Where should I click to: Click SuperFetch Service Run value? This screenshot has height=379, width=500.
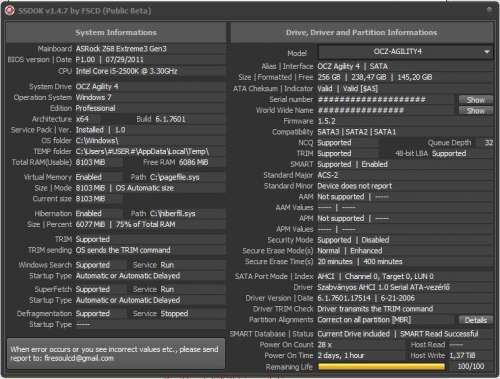(x=167, y=289)
